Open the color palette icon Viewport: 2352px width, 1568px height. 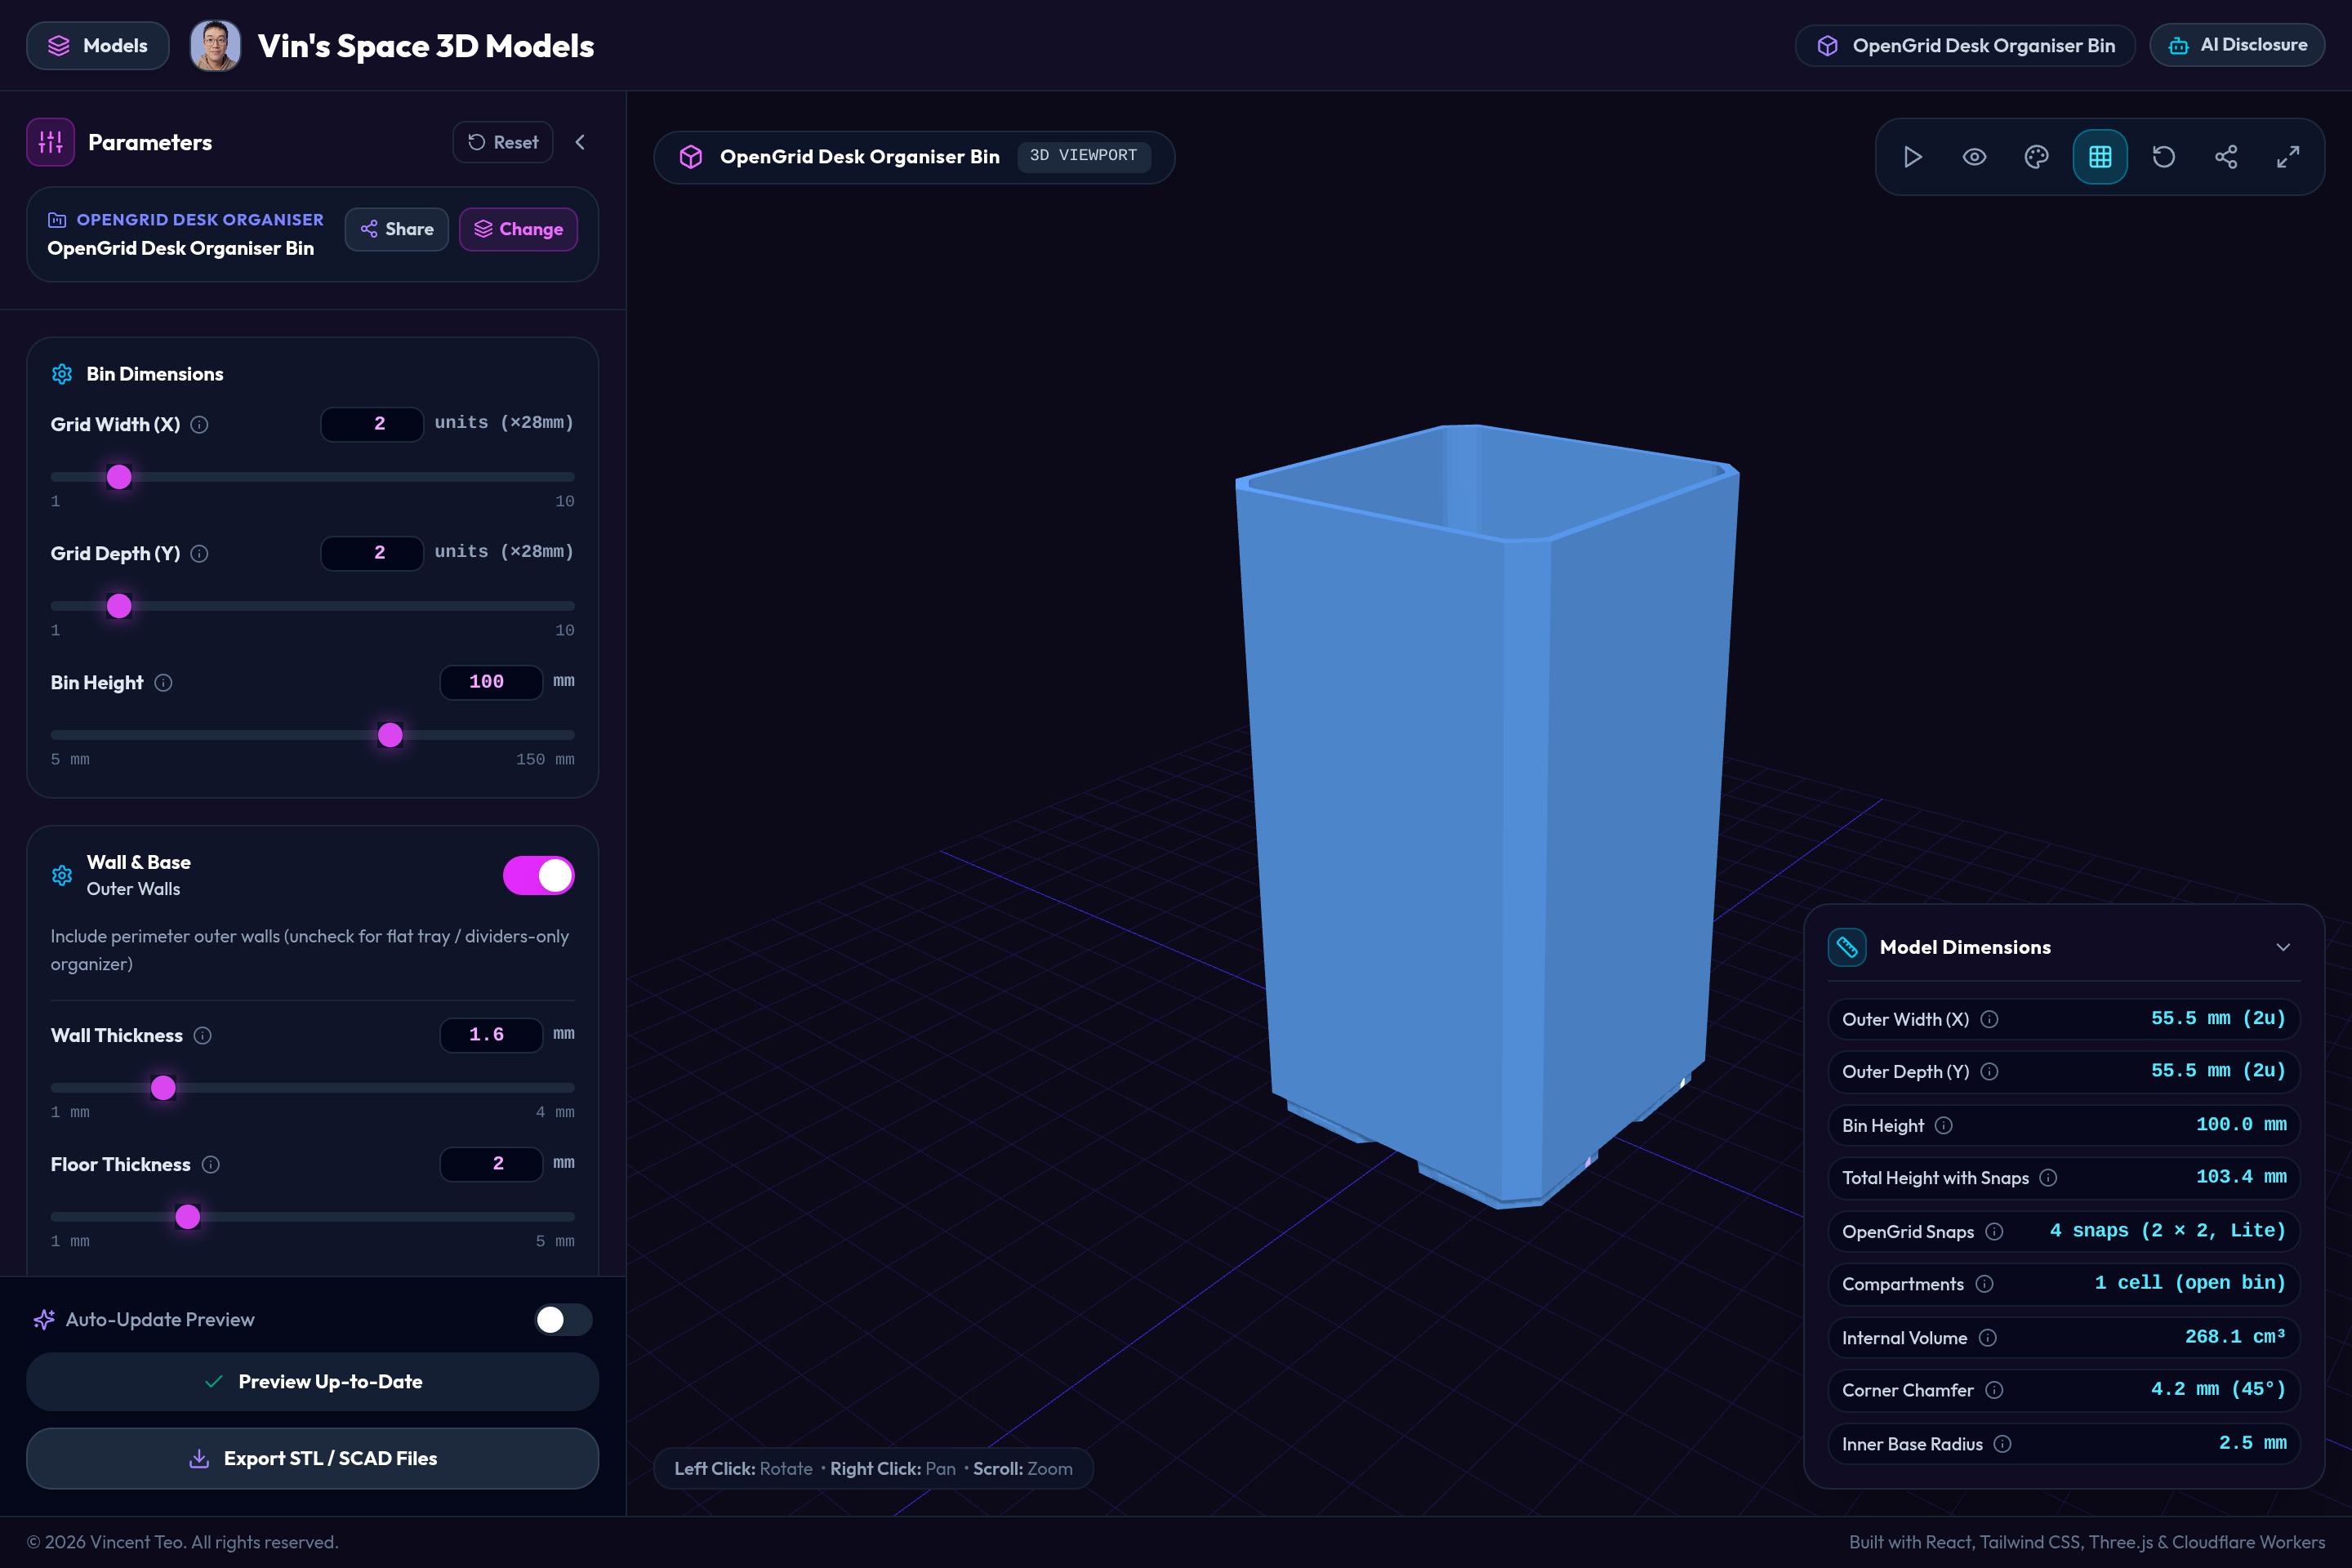coord(2037,157)
